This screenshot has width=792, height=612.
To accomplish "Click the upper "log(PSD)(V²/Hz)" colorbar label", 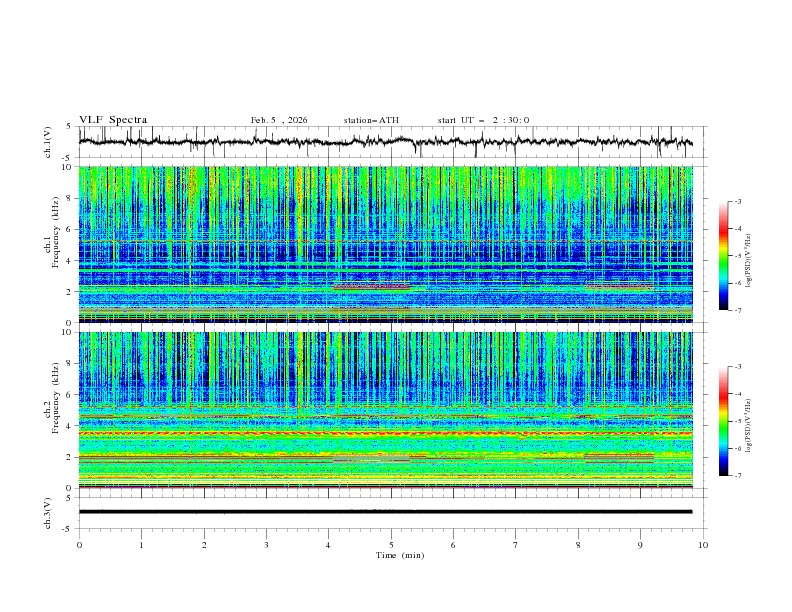I will point(748,261).
